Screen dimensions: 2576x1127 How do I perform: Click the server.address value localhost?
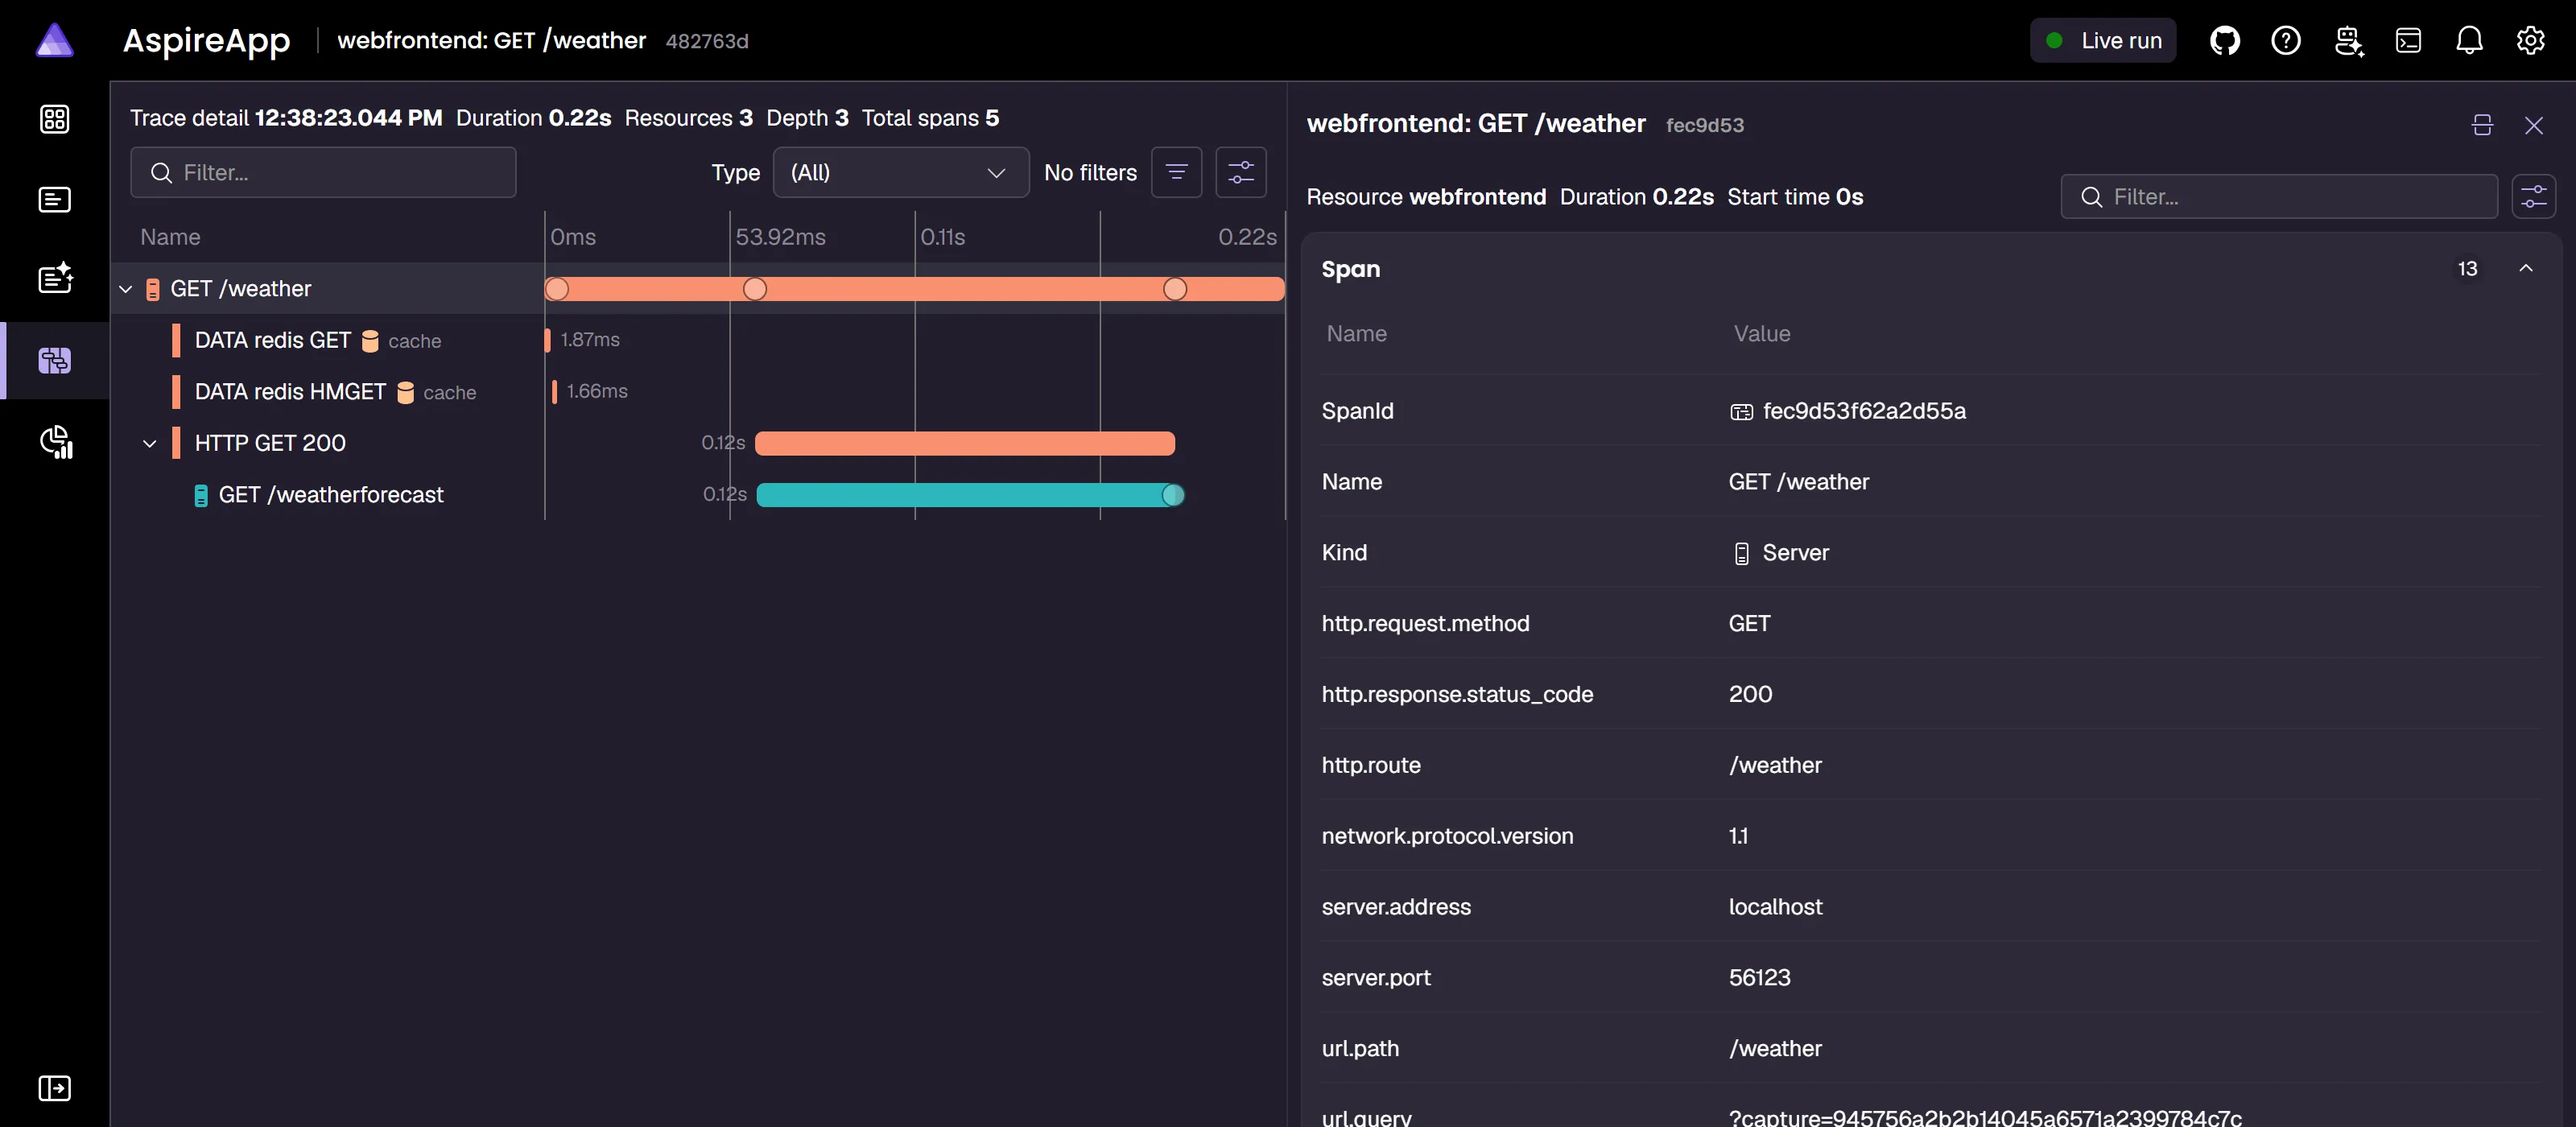pyautogui.click(x=1775, y=907)
